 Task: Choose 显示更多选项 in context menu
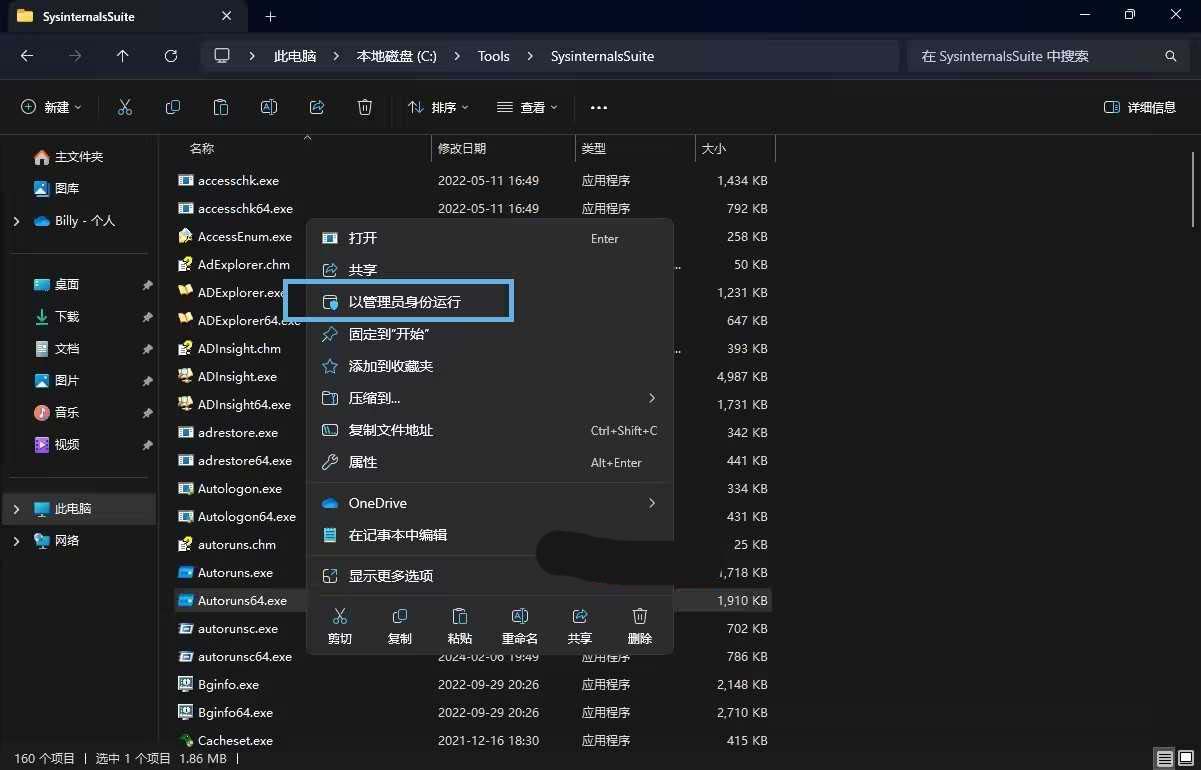[x=390, y=576]
